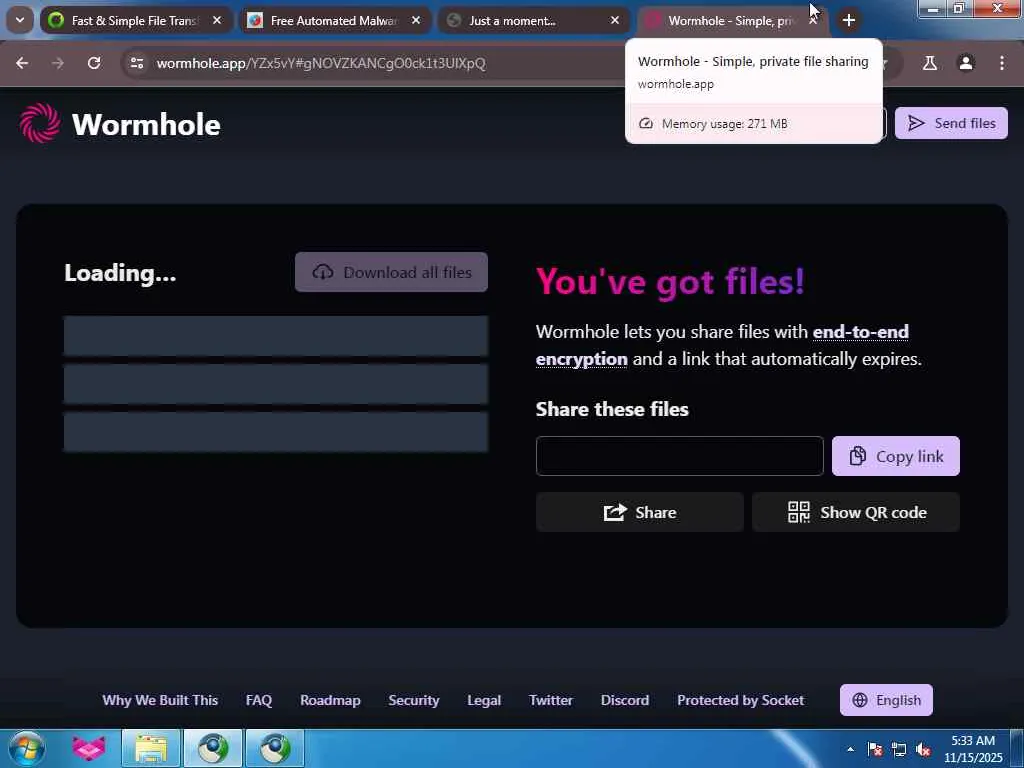Screen dimensions: 1024x768
Task: Open the taskbar clock and date
Action: click(973, 749)
